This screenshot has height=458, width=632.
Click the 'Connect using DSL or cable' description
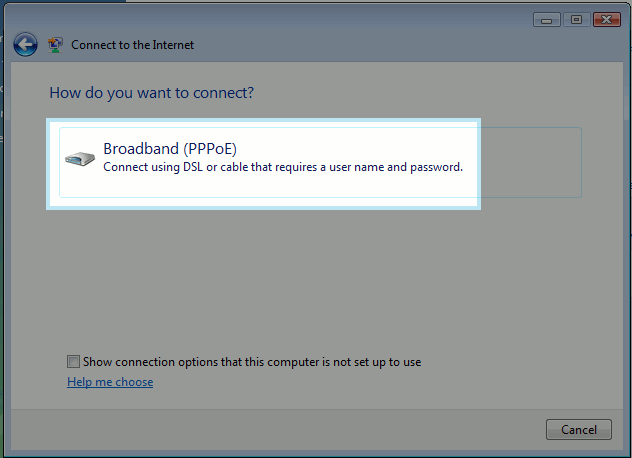pyautogui.click(x=283, y=167)
